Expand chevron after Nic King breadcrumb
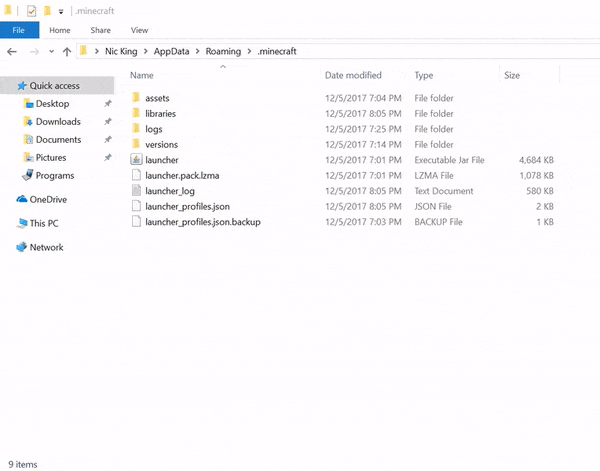Screen dimensions: 600x471 click(146, 51)
